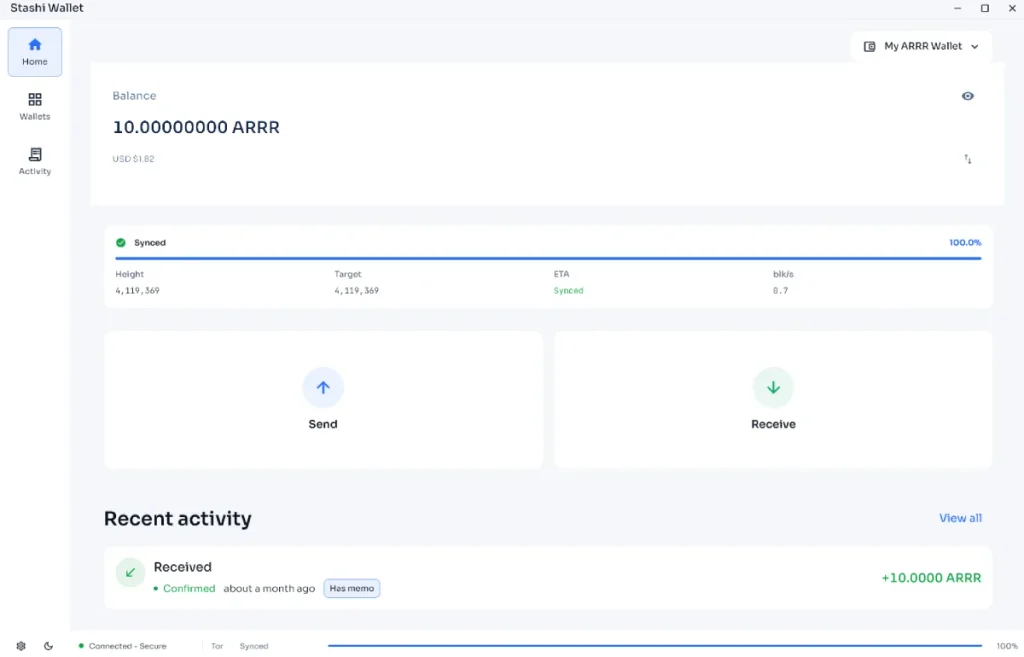
Task: Select the 10.00000000 ARRR balance text
Action: (x=196, y=127)
